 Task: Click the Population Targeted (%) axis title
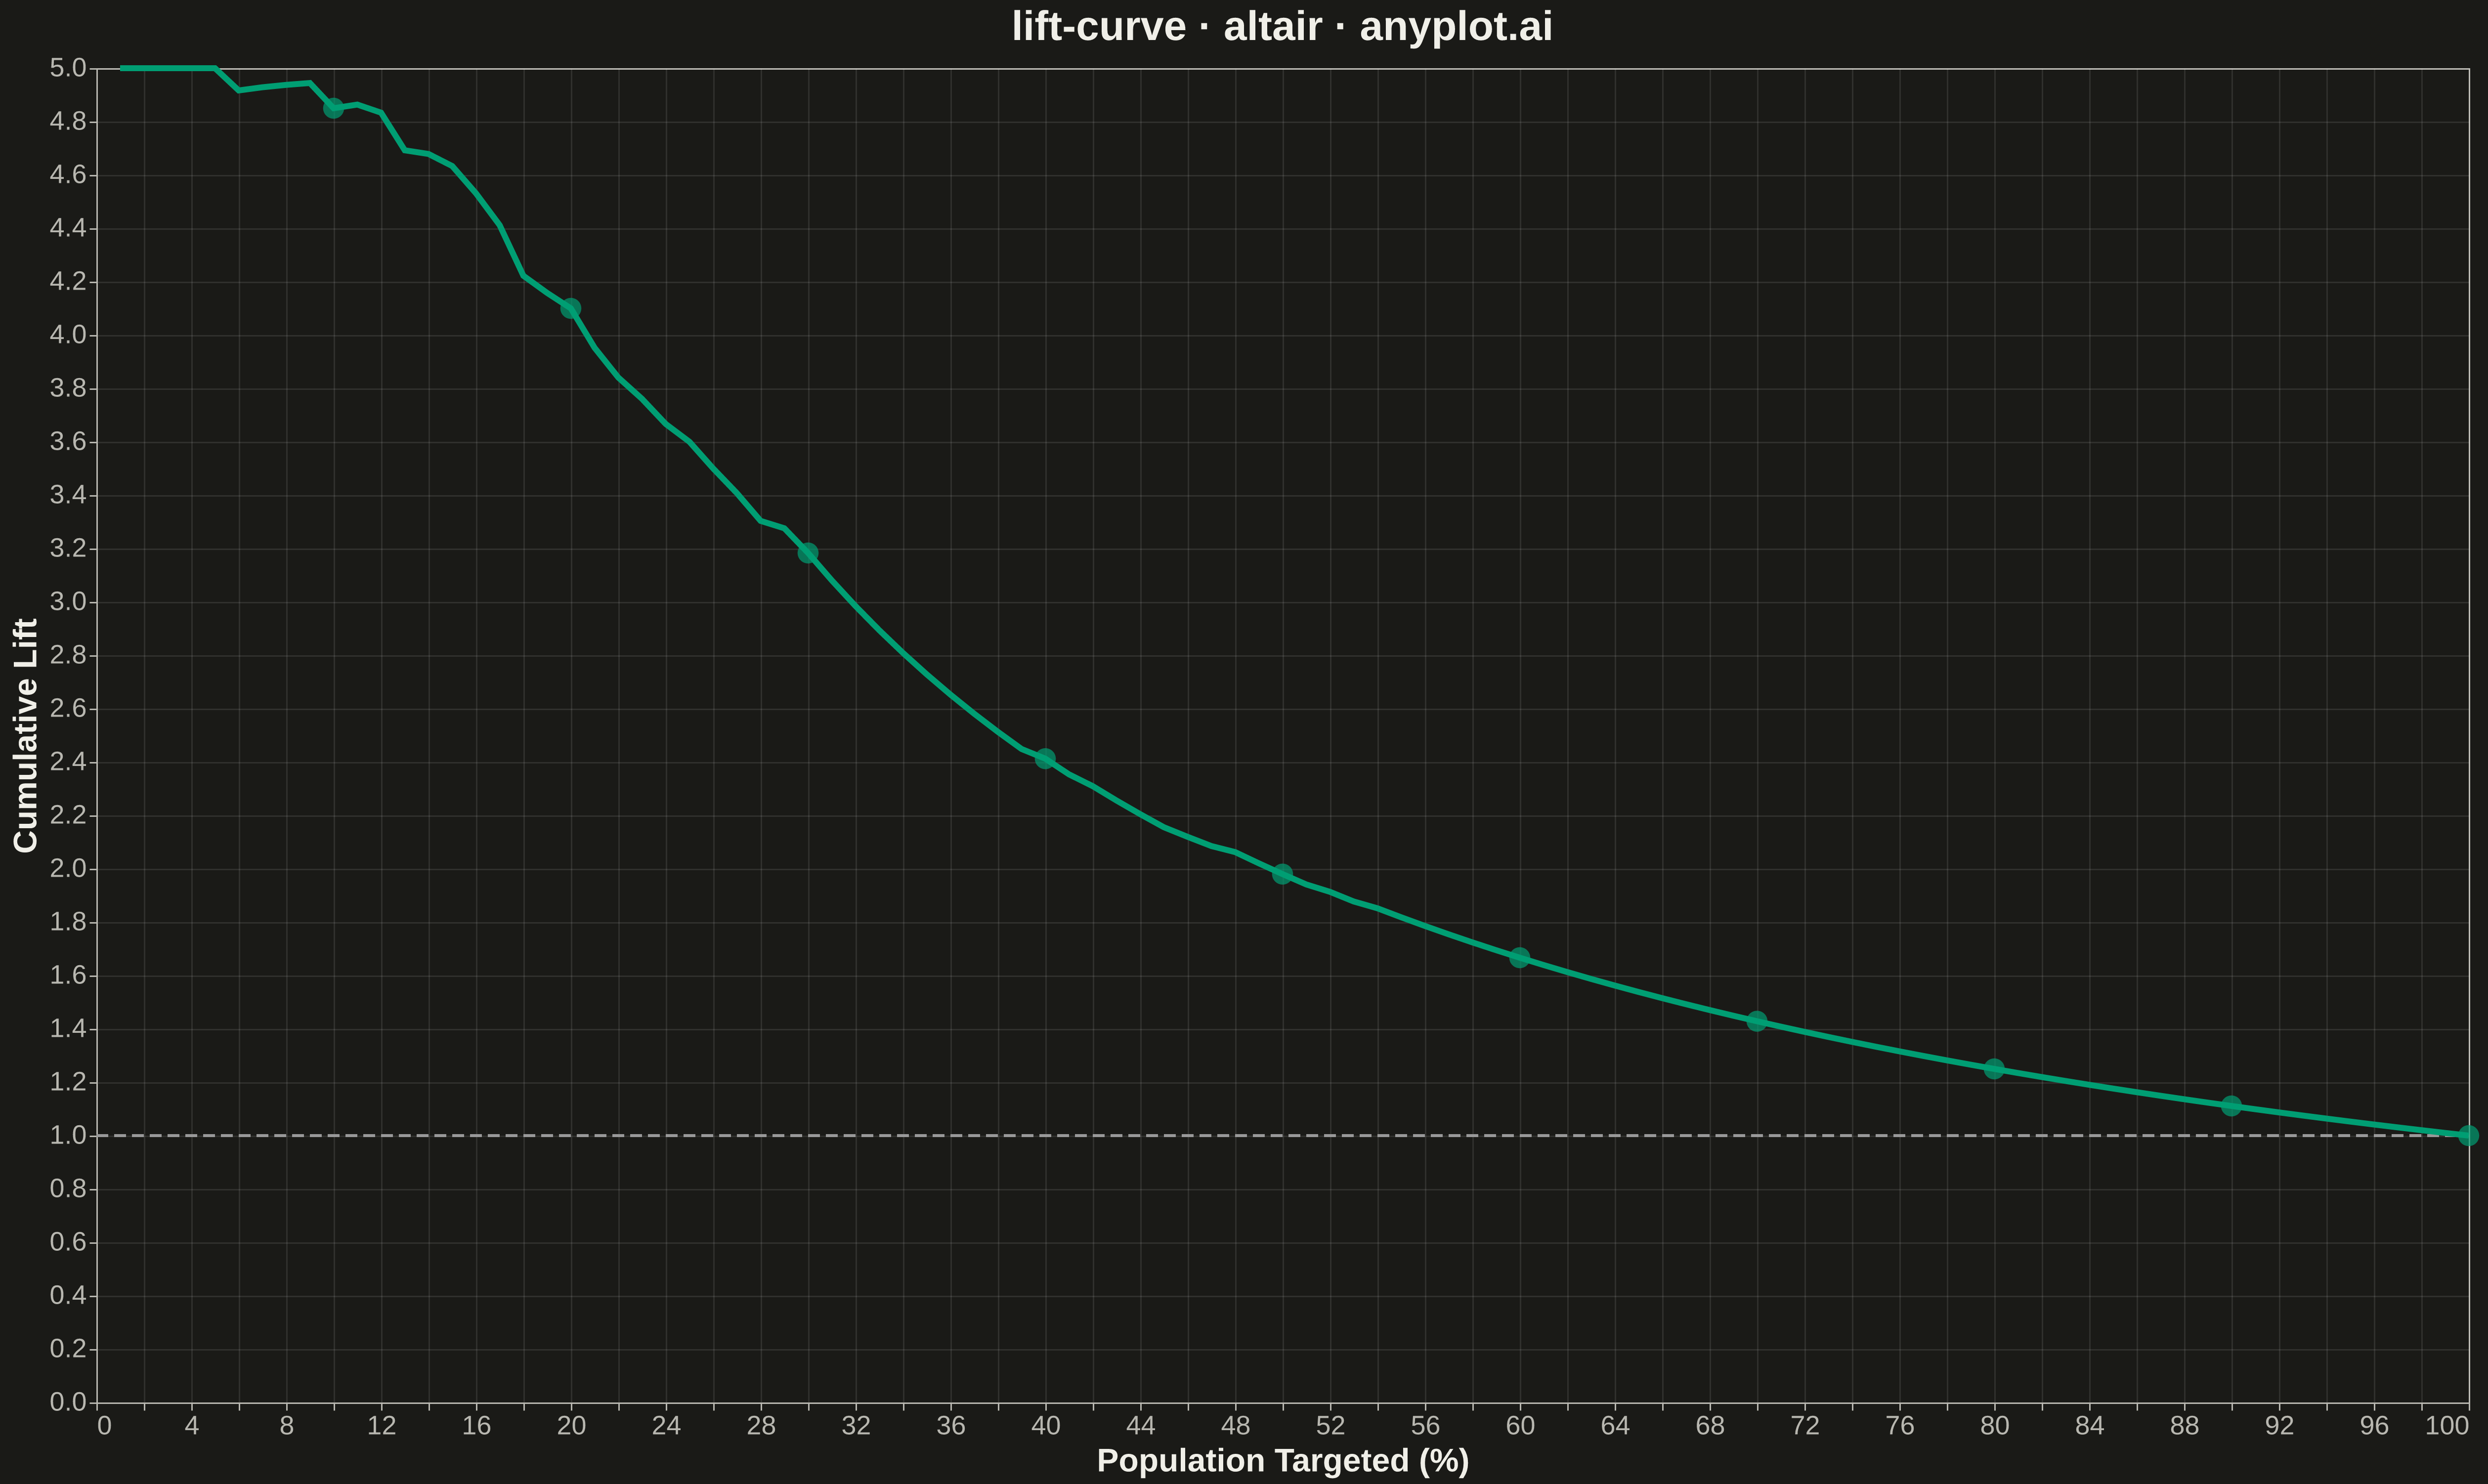[x=1283, y=1461]
